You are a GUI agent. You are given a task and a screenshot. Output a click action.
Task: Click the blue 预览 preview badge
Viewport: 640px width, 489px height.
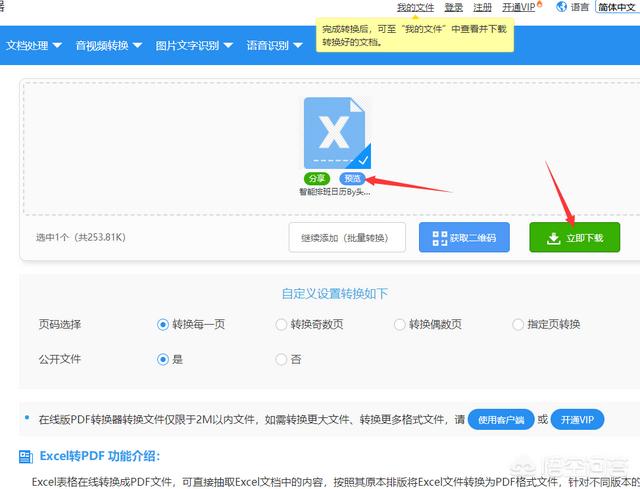(352, 178)
